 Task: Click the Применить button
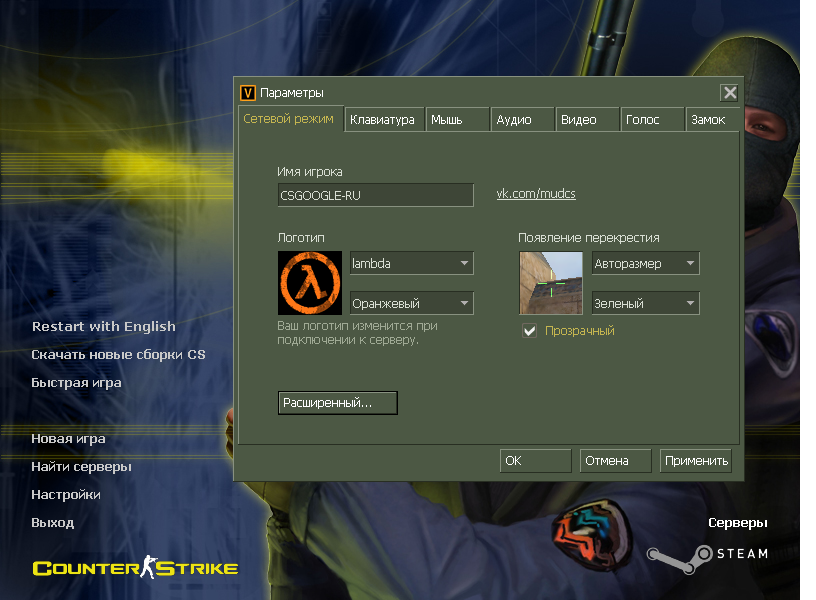[x=696, y=461]
